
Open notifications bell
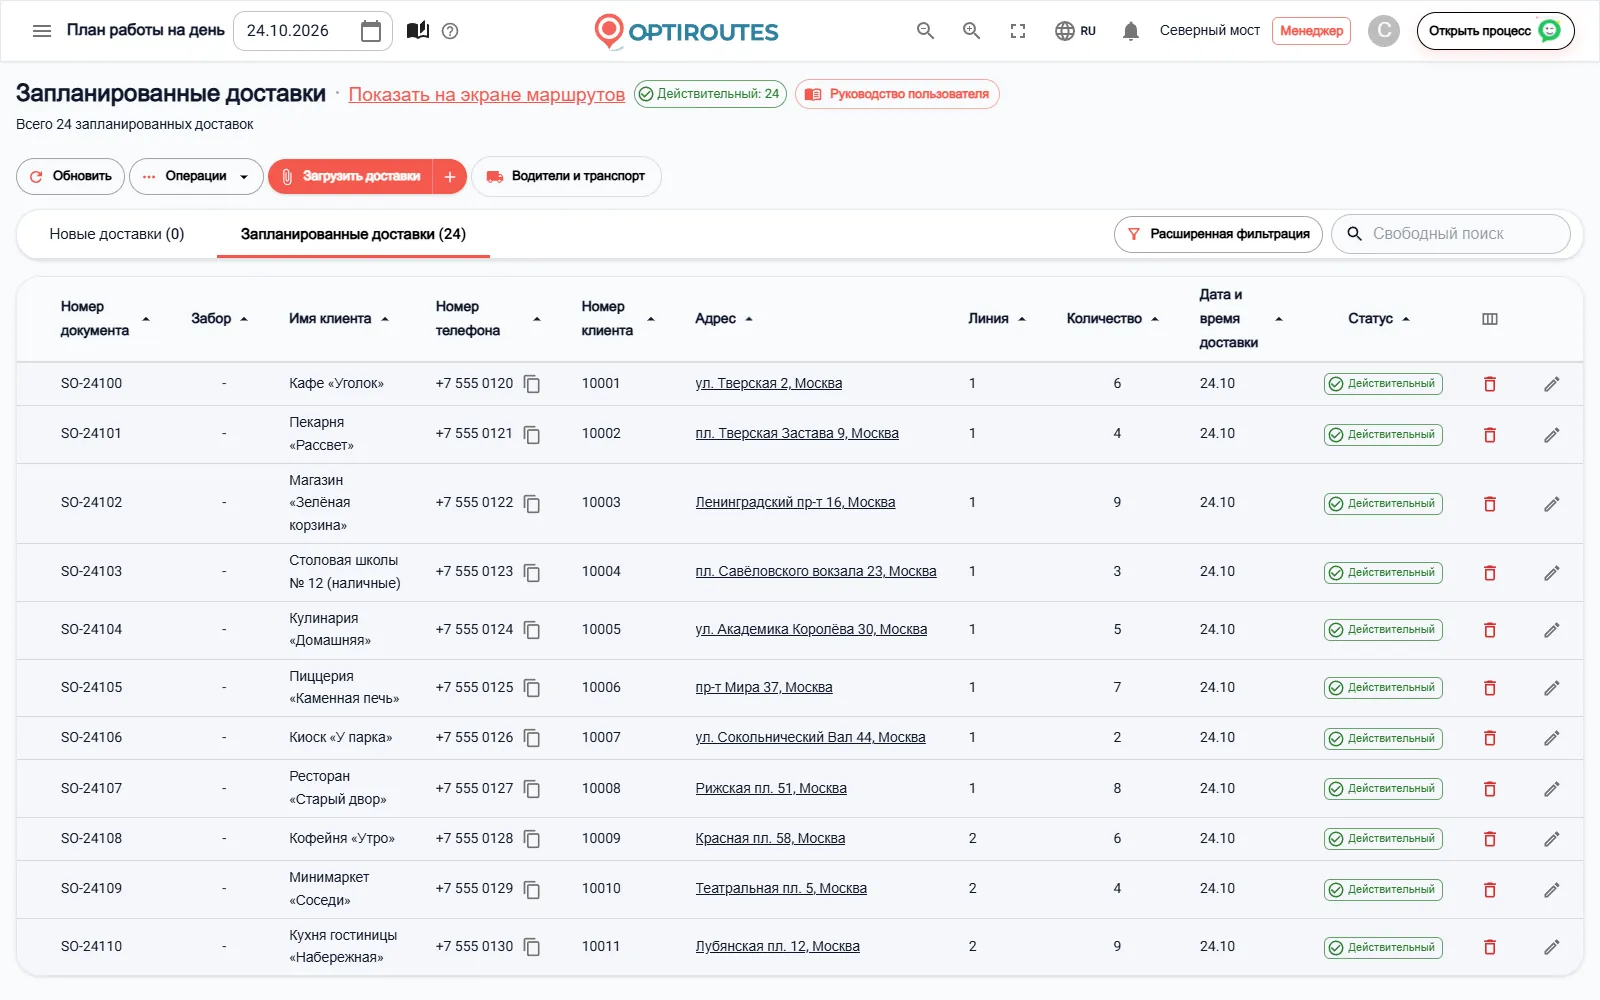[1131, 31]
